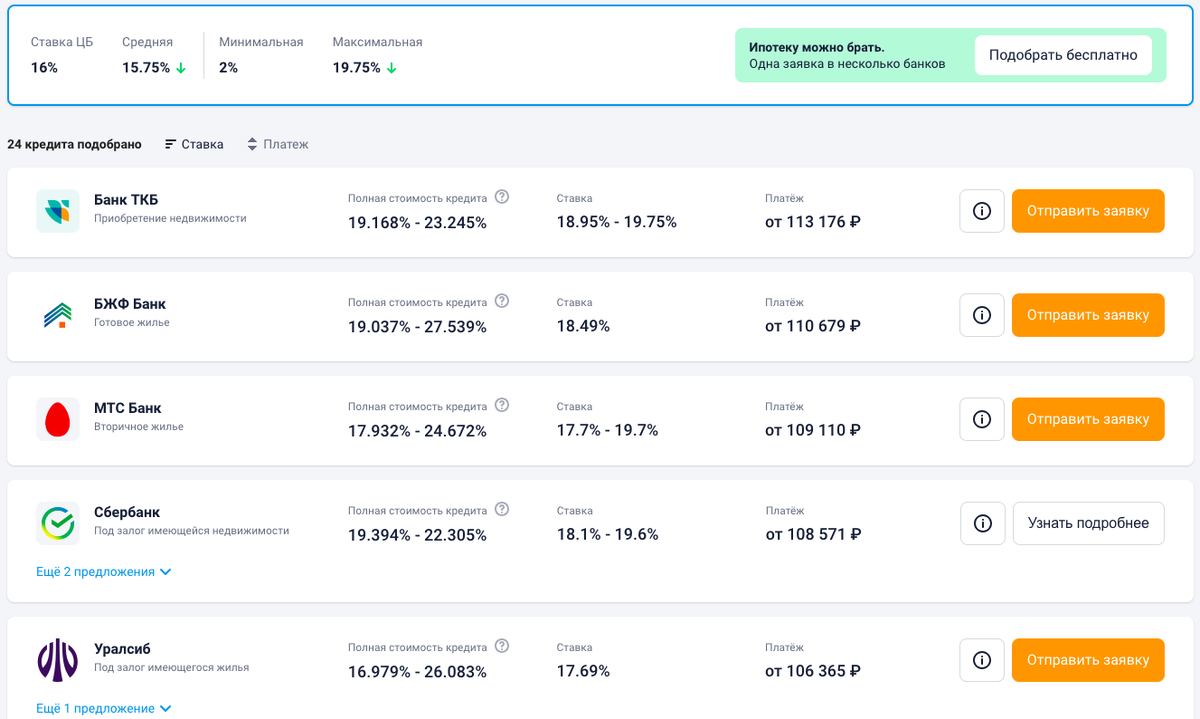Send application to Уралсиб
The image size is (1200, 719).
(x=1088, y=660)
